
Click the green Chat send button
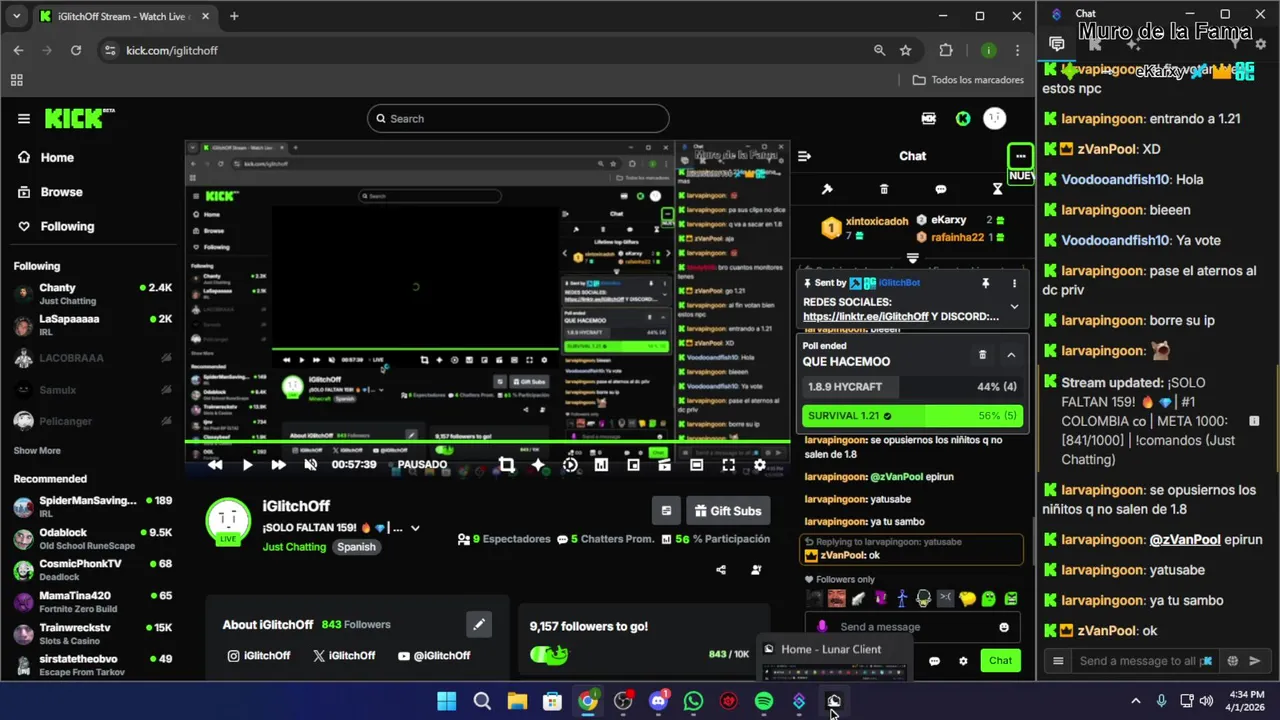coord(1001,660)
